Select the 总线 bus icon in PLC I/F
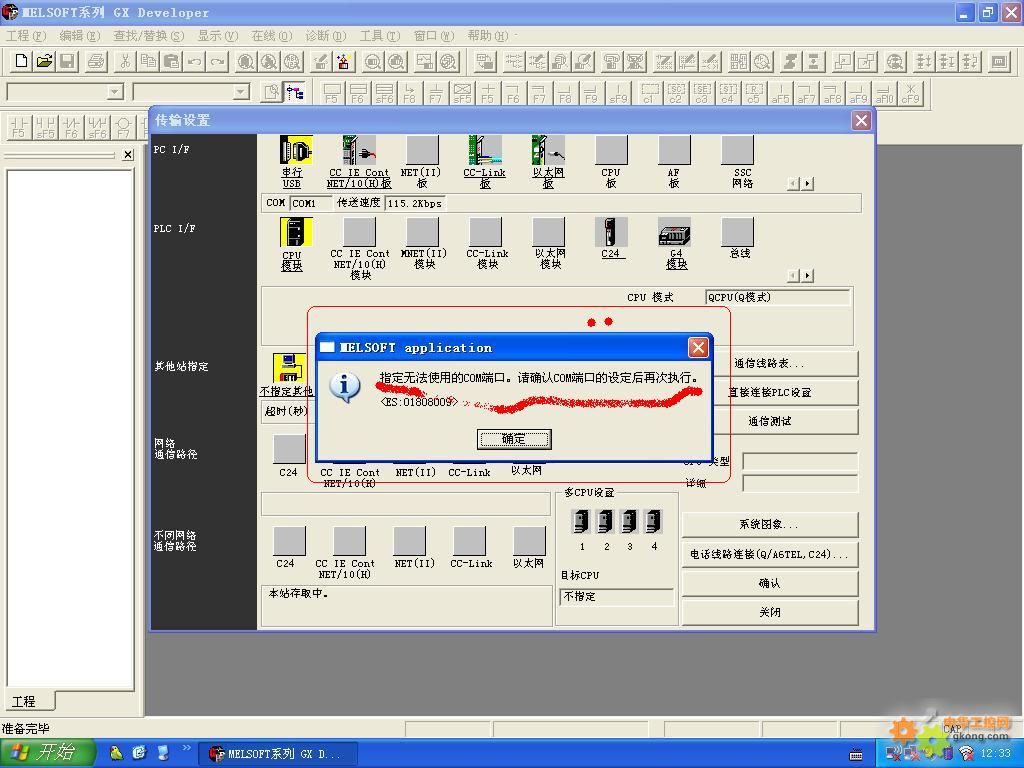Viewport: 1024px width, 768px height. tap(738, 232)
